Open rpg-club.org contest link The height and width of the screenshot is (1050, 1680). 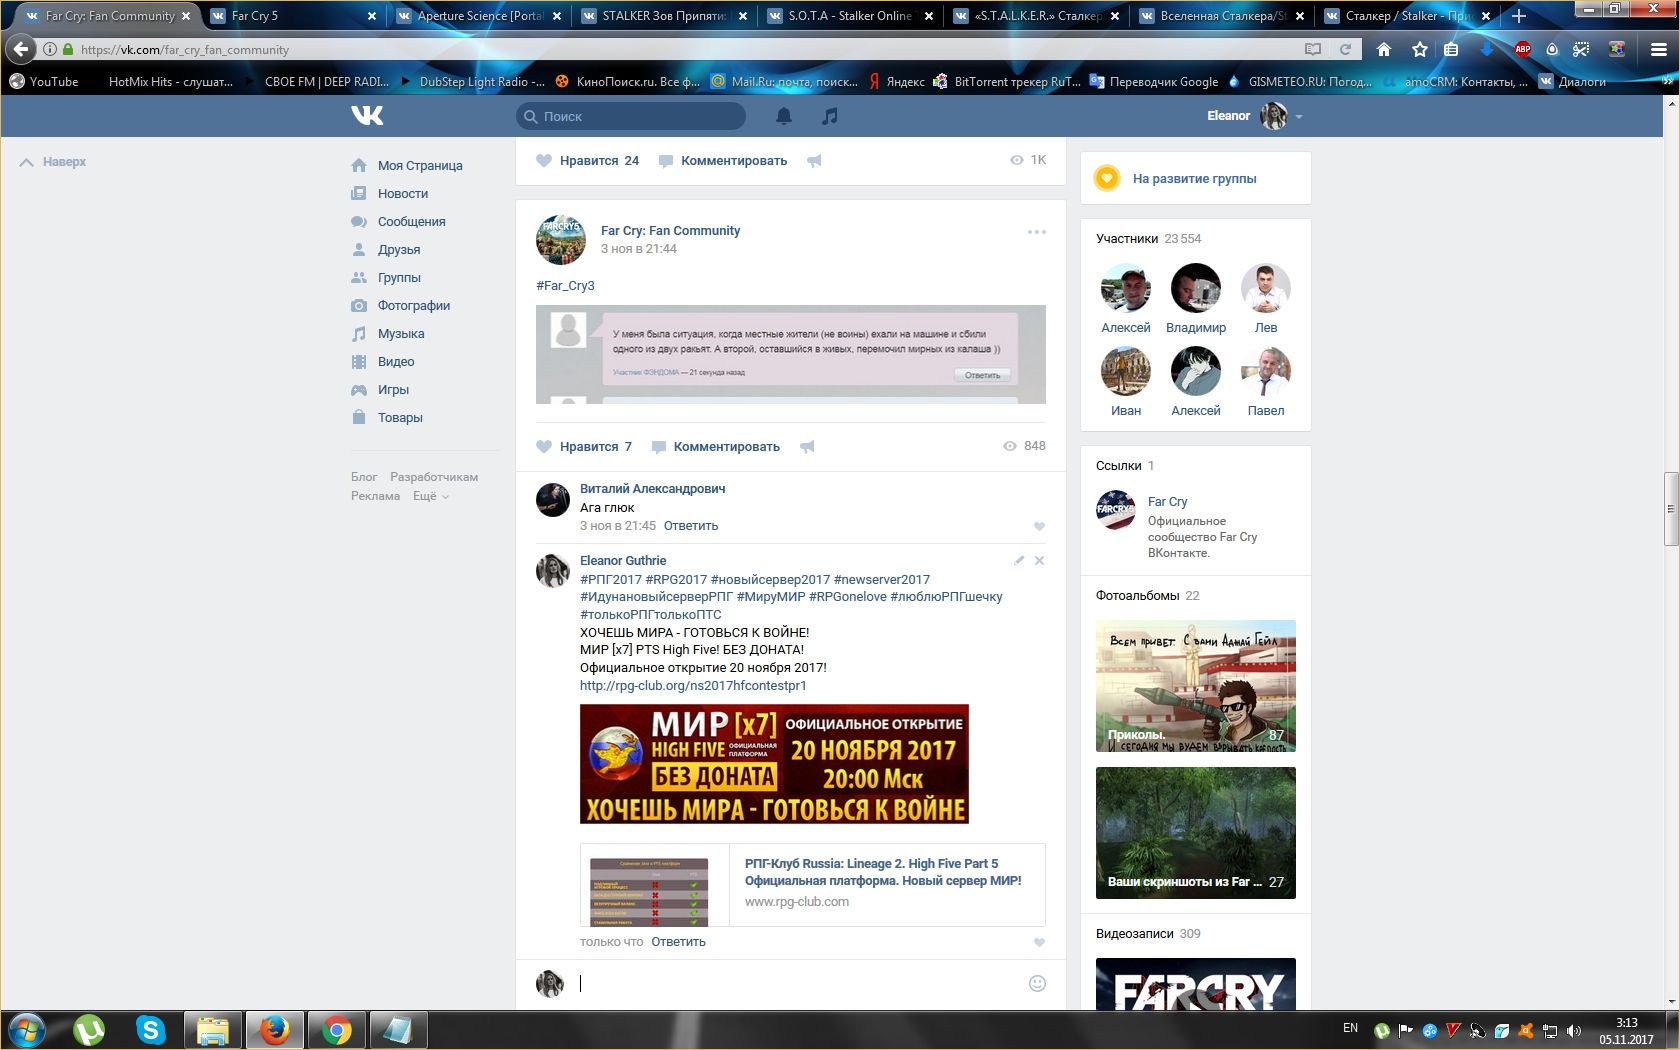click(693, 686)
